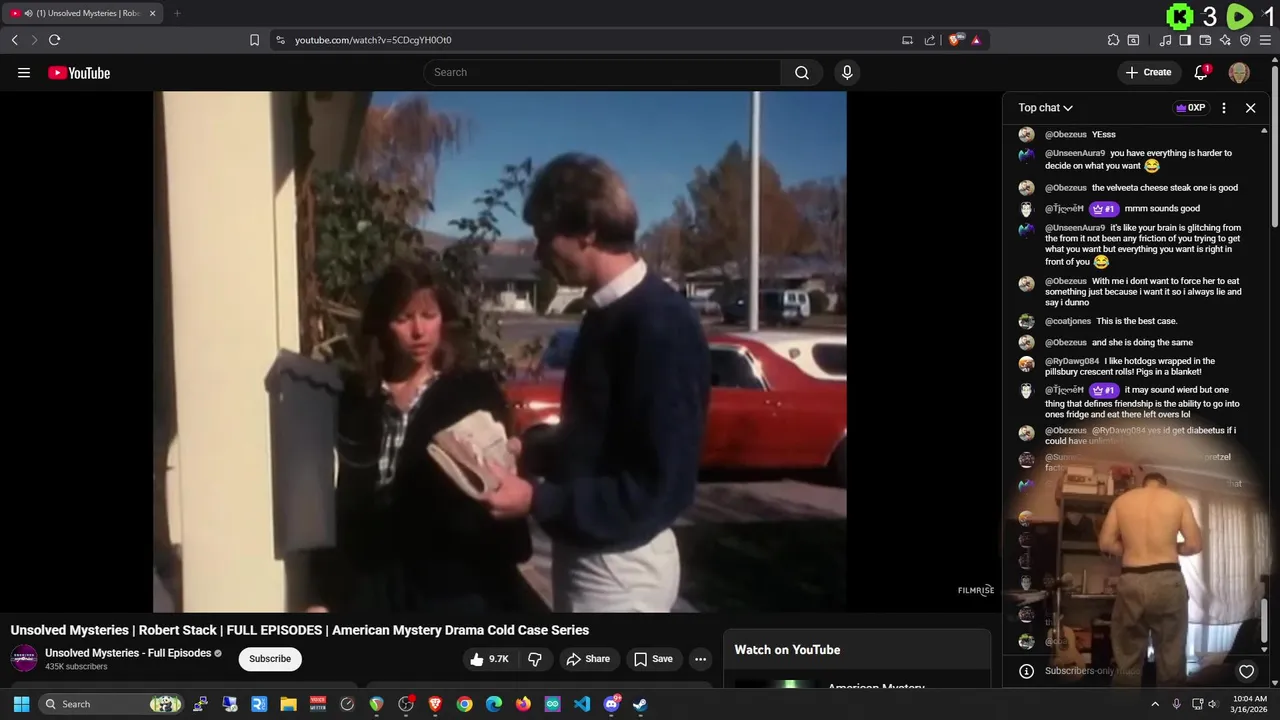Click the Brave Shields lion icon
This screenshot has height=720, width=1280.
956,40
